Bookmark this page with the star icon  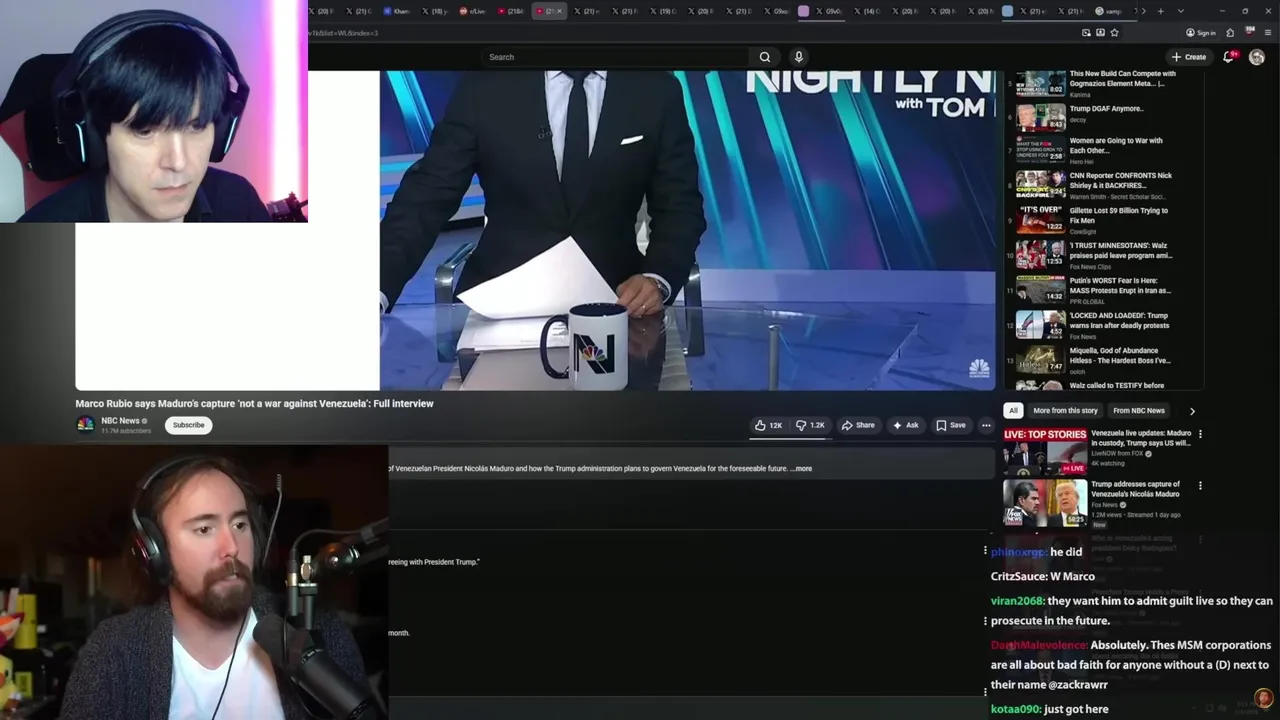tap(1114, 32)
